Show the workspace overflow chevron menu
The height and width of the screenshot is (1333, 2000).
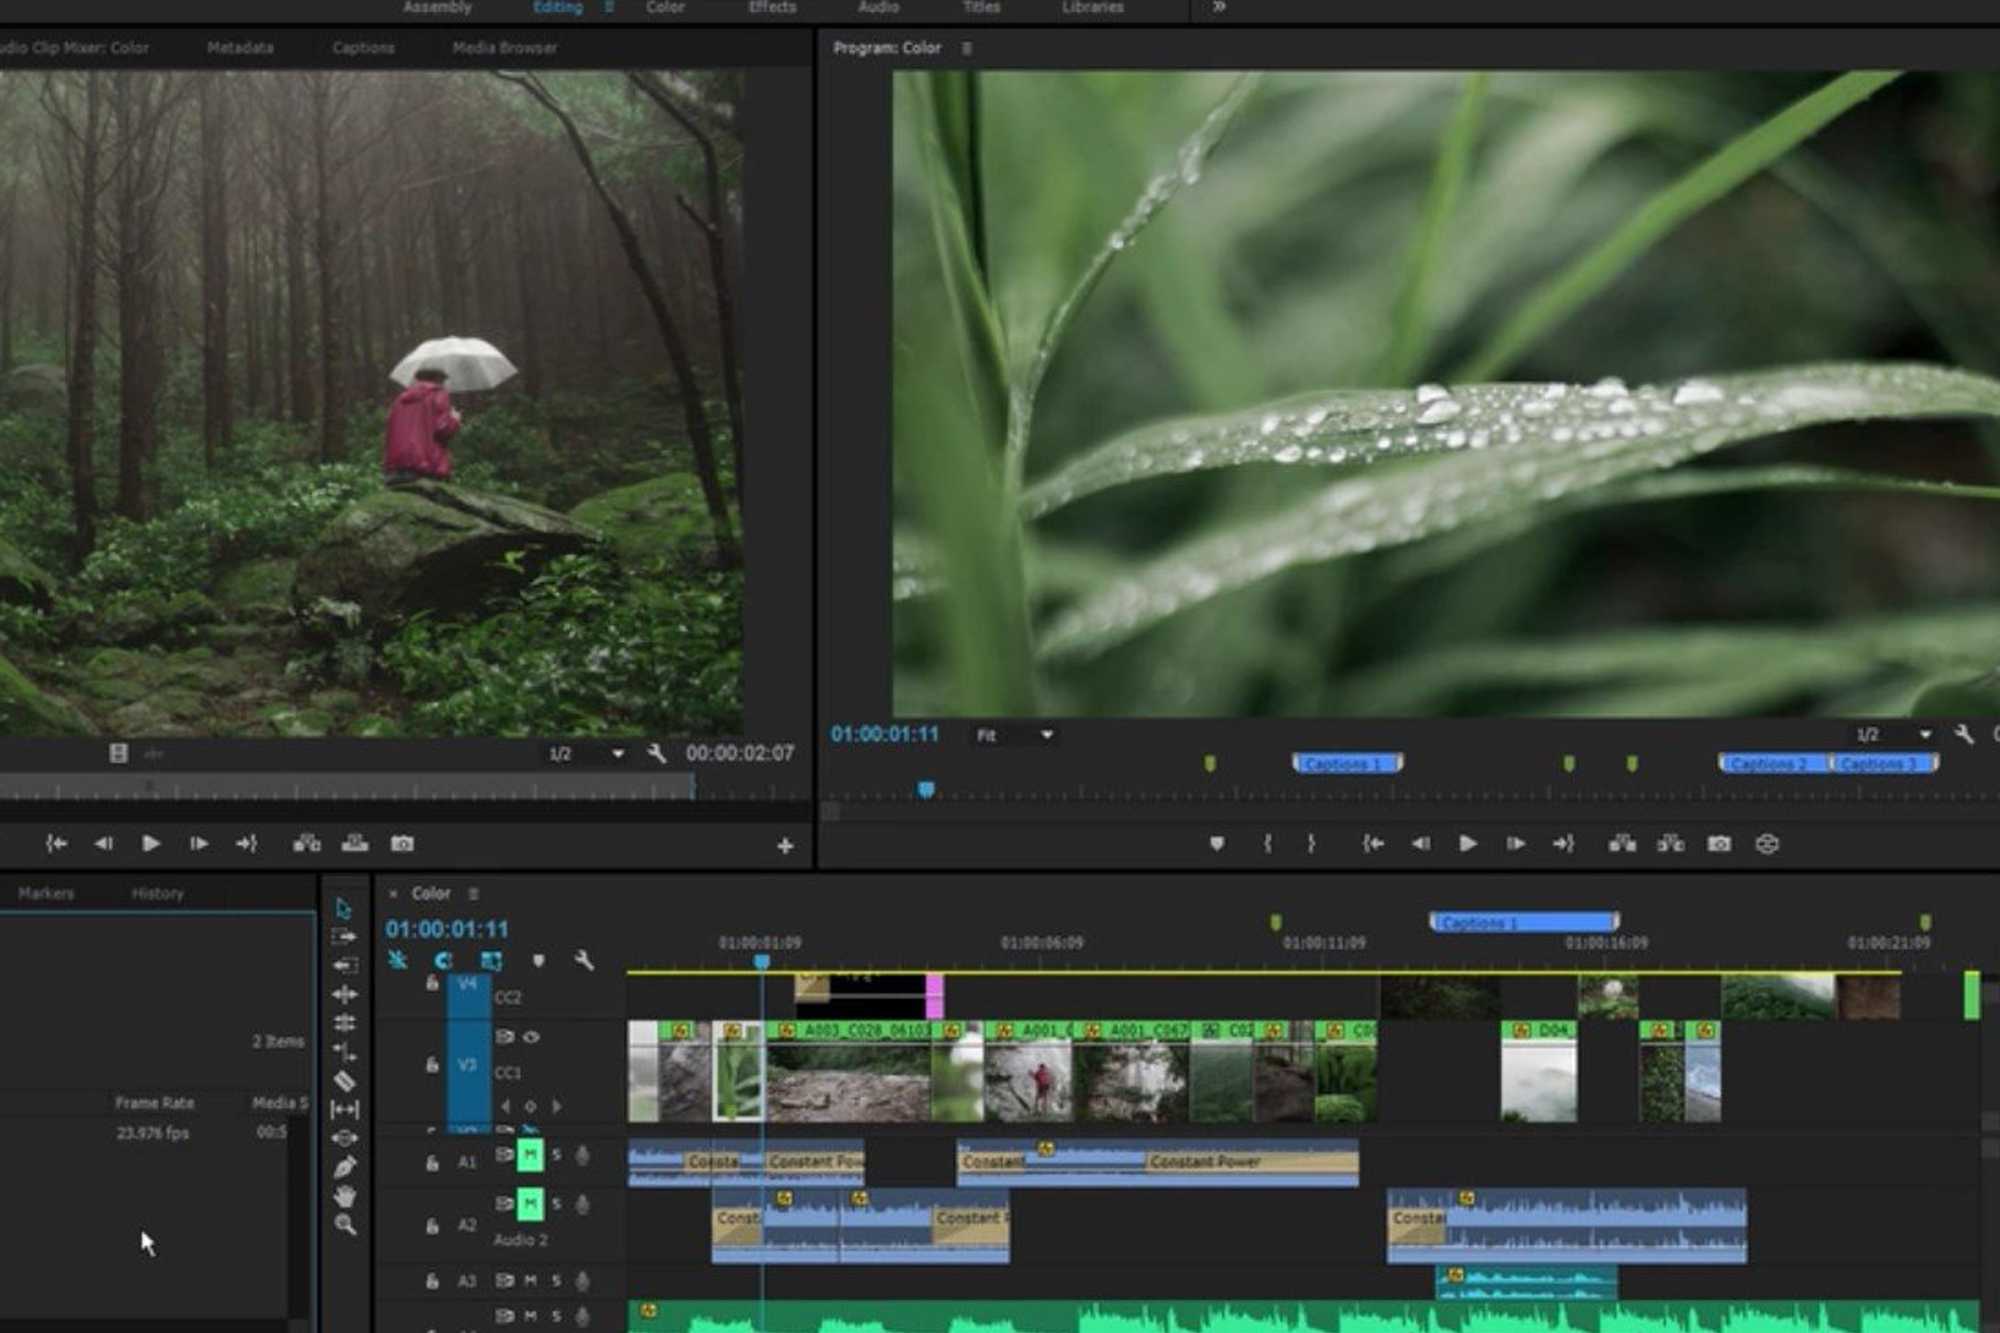click(x=1219, y=7)
